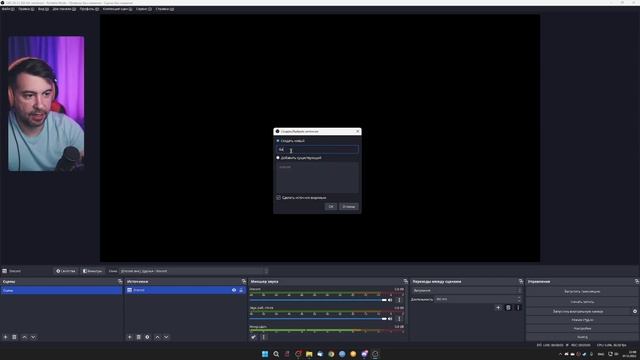Open Настройки button in Управление panel

pos(582,329)
